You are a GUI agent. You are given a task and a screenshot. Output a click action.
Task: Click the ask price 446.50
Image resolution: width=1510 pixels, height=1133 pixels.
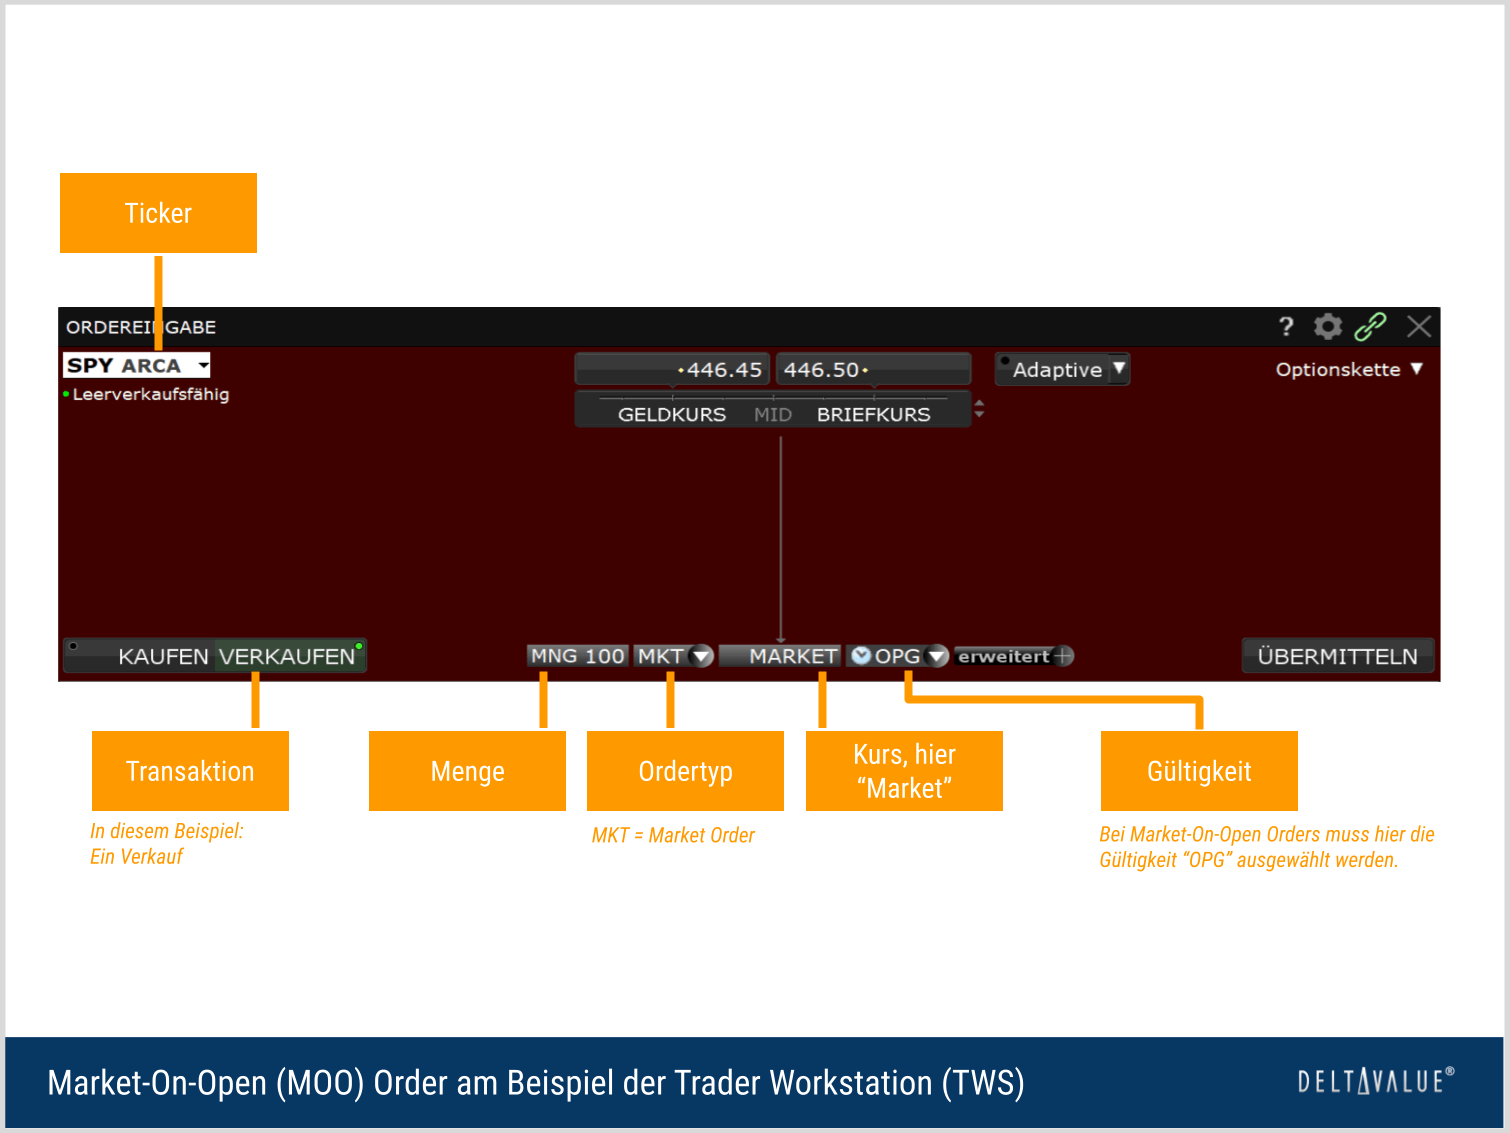(x=873, y=369)
